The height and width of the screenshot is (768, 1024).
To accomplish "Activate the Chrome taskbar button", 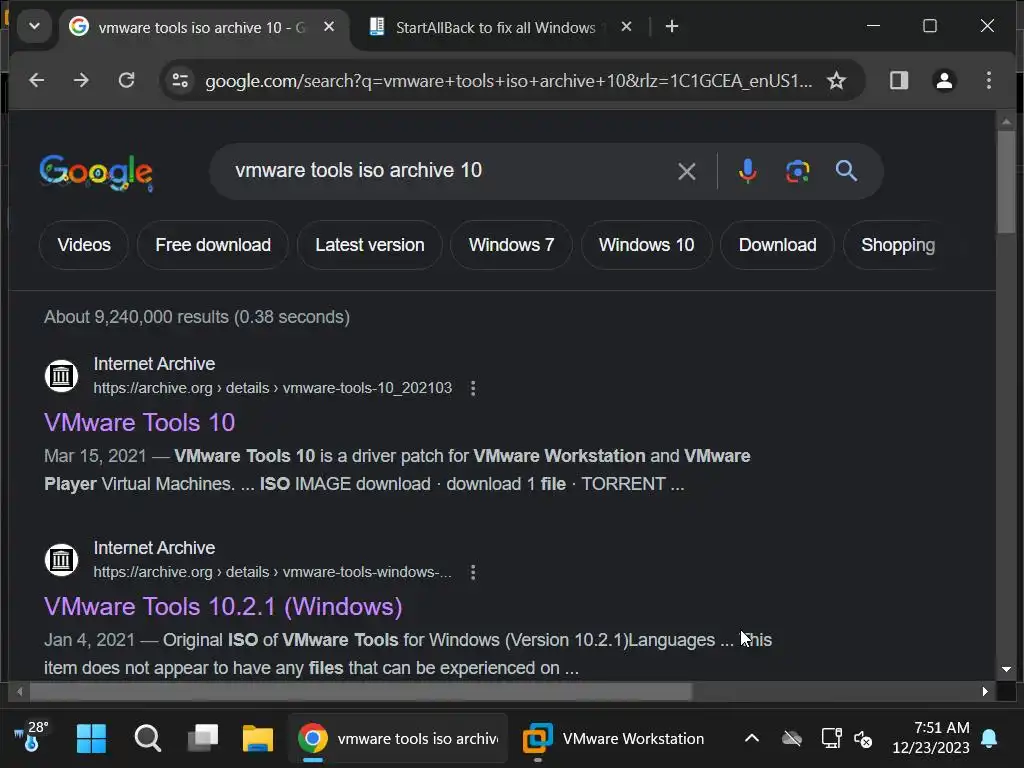I will click(x=398, y=739).
